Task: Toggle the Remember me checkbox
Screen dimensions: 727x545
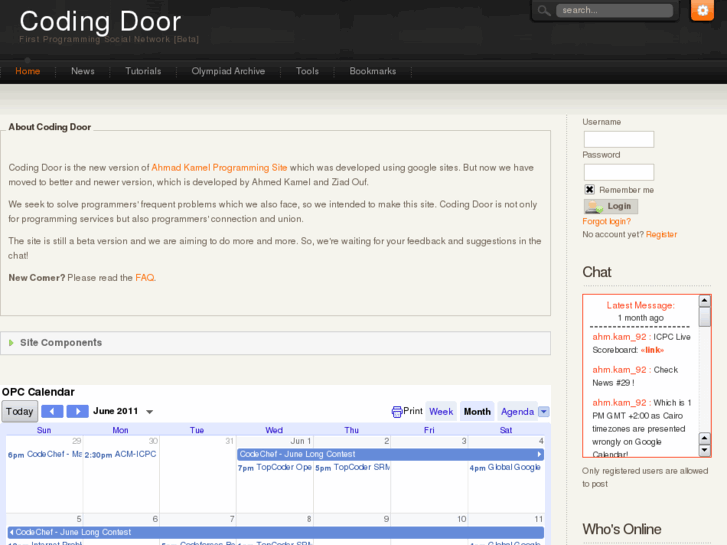Action: (589, 189)
